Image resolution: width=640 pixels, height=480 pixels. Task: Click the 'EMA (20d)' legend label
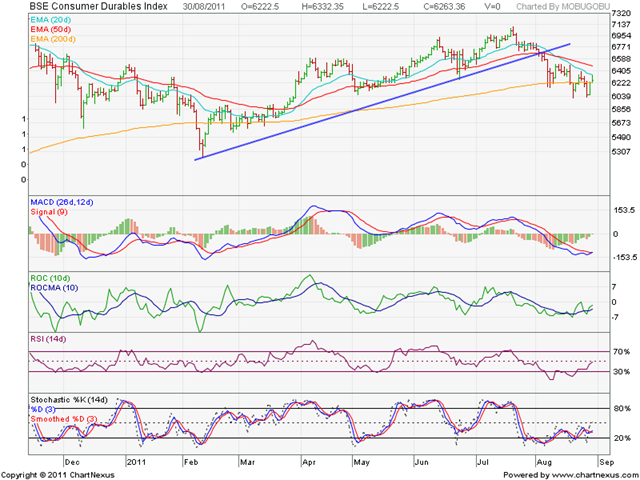51,20
